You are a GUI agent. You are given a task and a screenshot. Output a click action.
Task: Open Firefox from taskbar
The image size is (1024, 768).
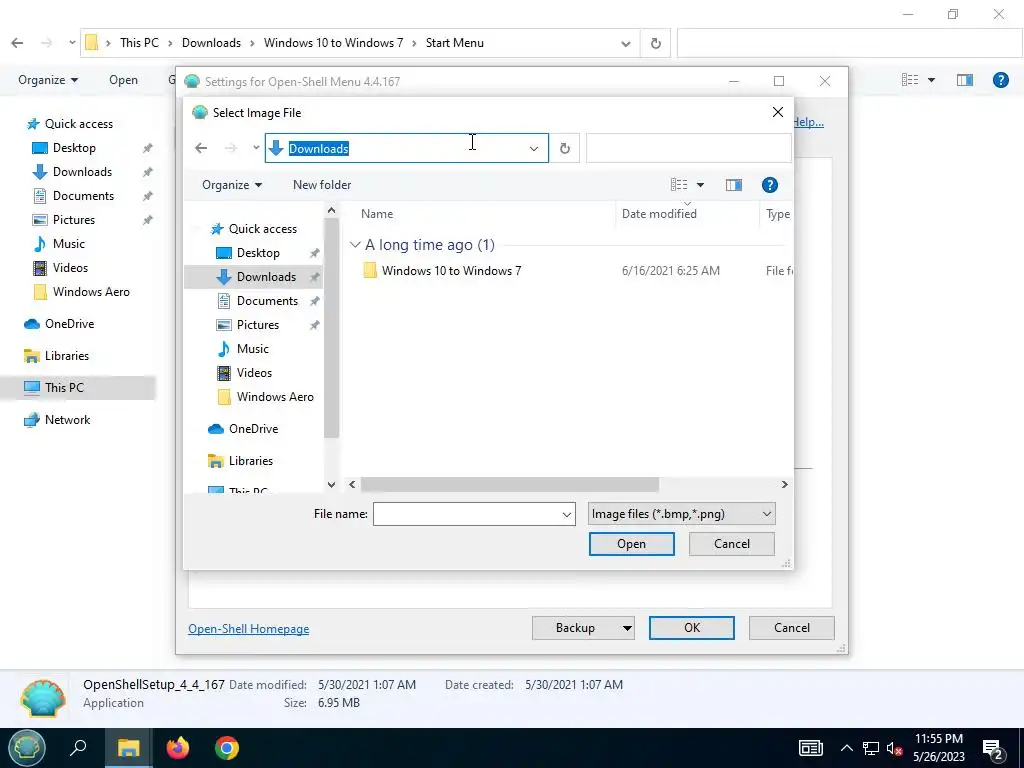tap(177, 748)
